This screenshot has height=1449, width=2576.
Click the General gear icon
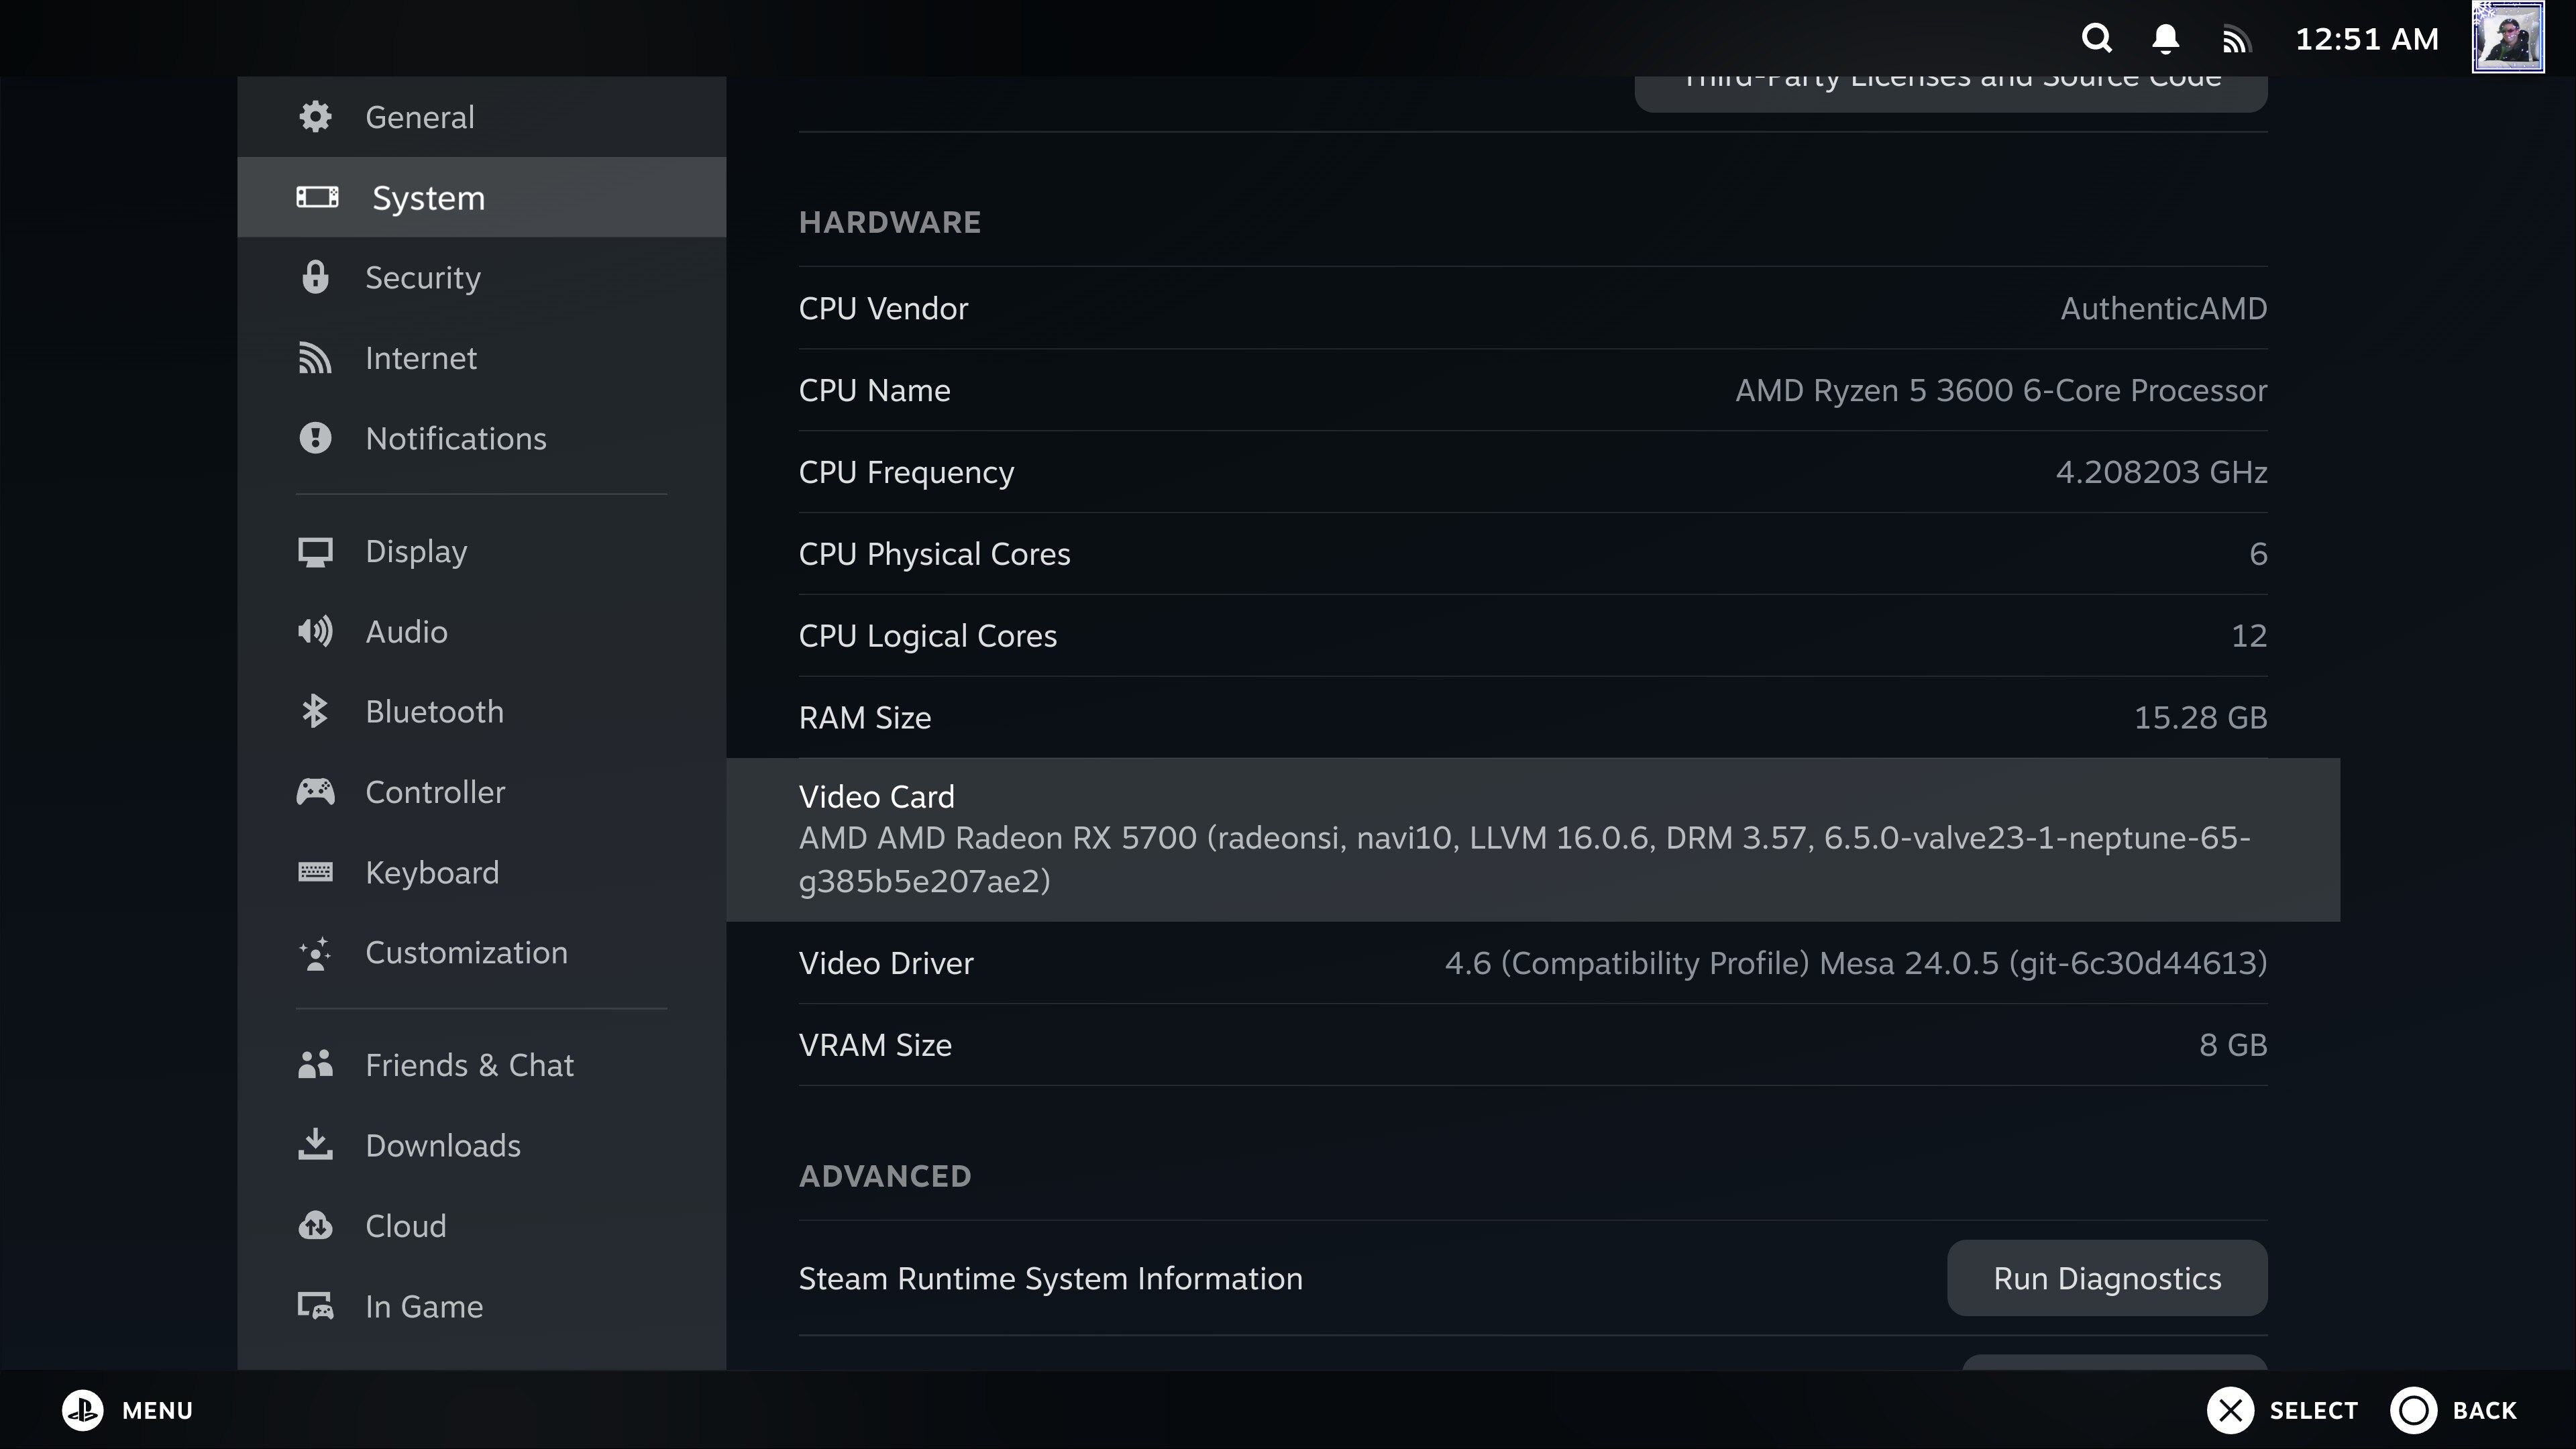pos(315,117)
